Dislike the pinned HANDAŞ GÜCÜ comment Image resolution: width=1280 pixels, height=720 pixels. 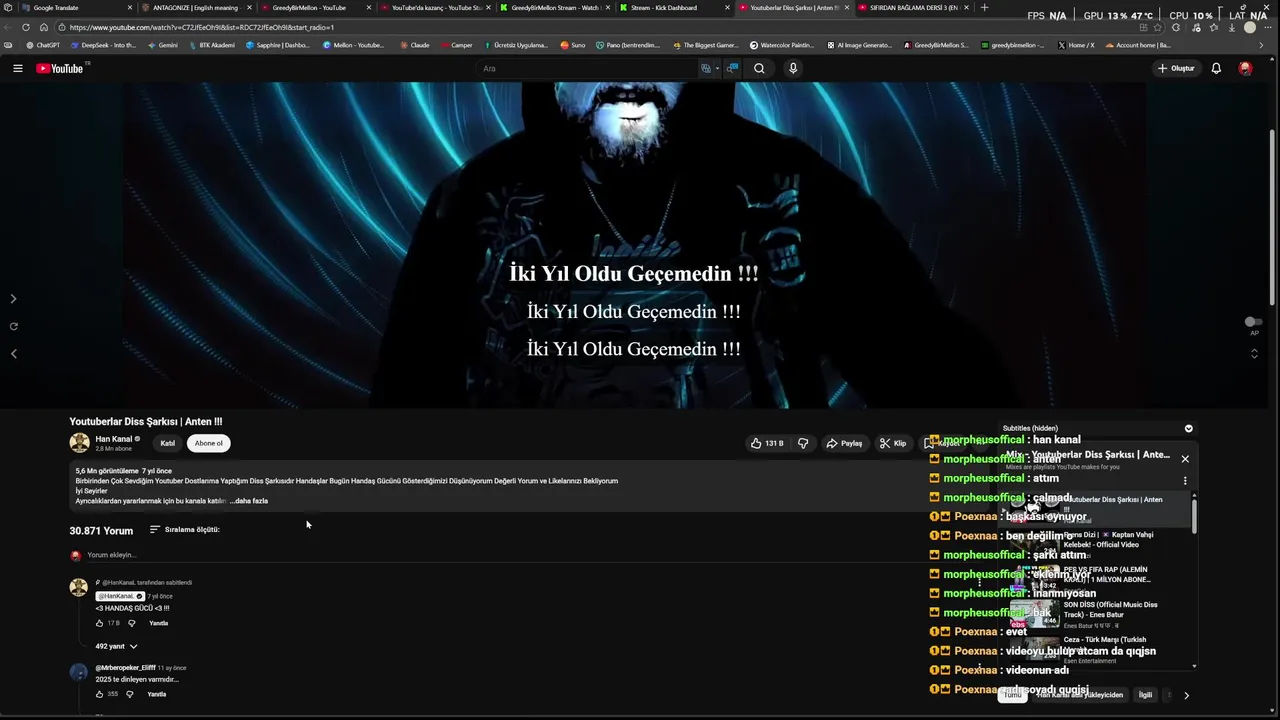[131, 623]
